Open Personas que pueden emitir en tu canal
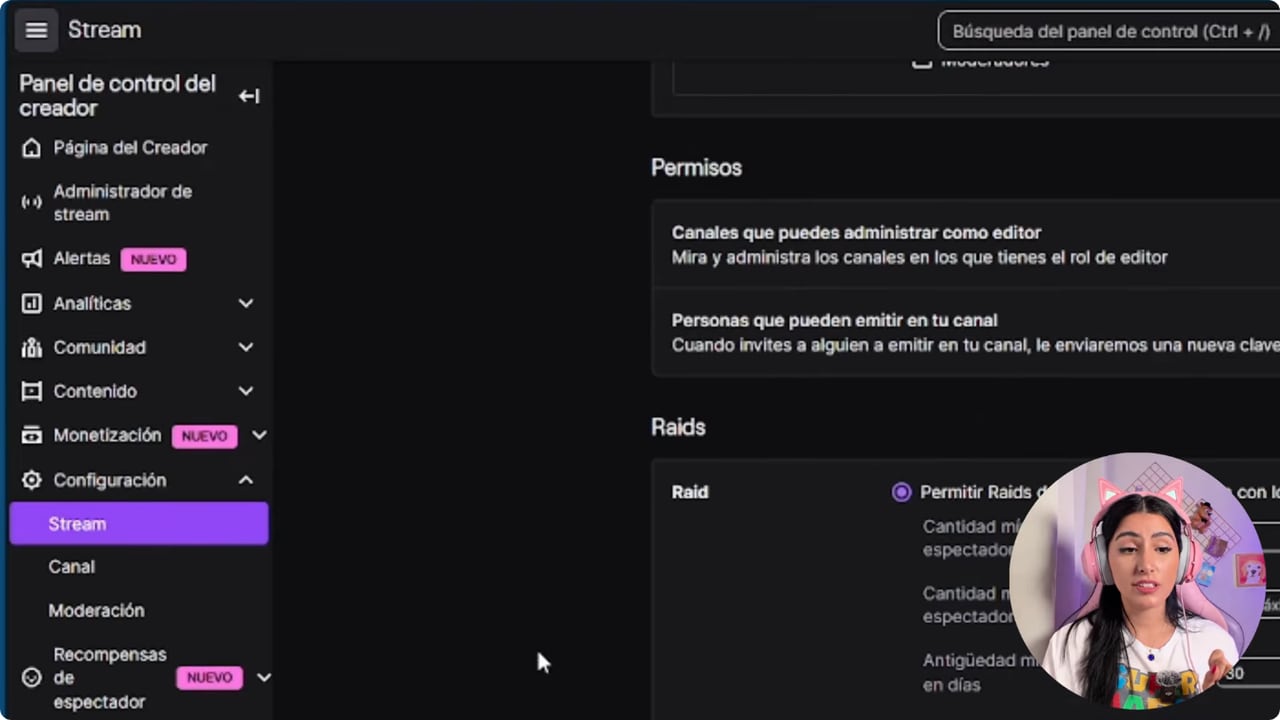Screen dimensions: 1280x720 coord(966,333)
